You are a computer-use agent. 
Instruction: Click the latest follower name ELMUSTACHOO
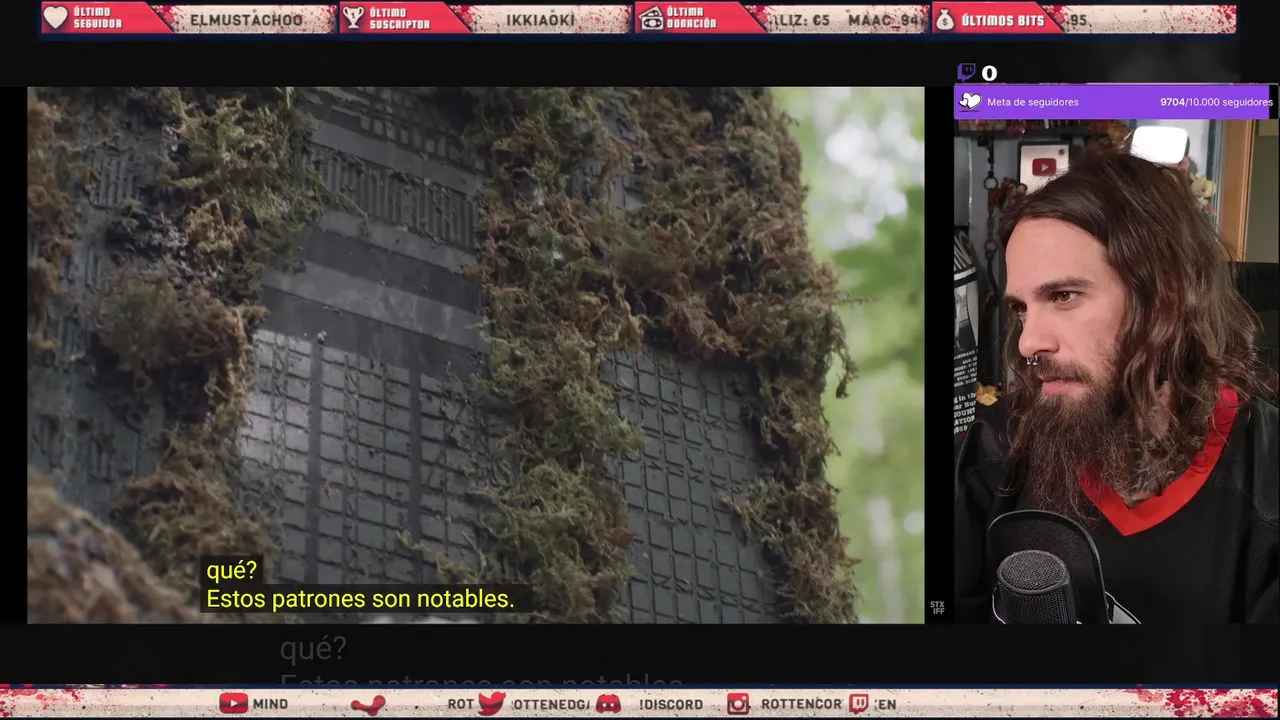click(246, 20)
